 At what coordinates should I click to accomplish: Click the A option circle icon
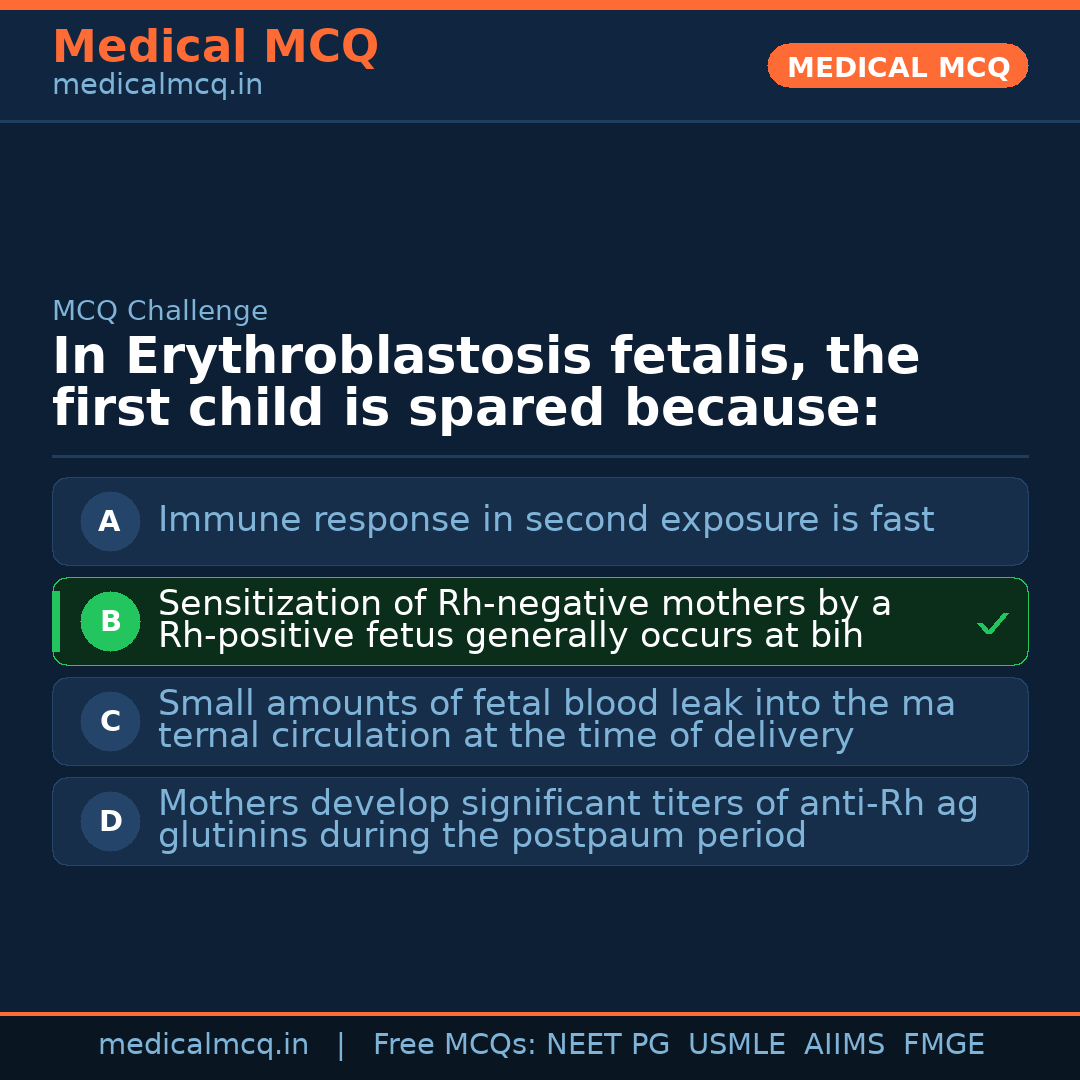click(x=110, y=521)
